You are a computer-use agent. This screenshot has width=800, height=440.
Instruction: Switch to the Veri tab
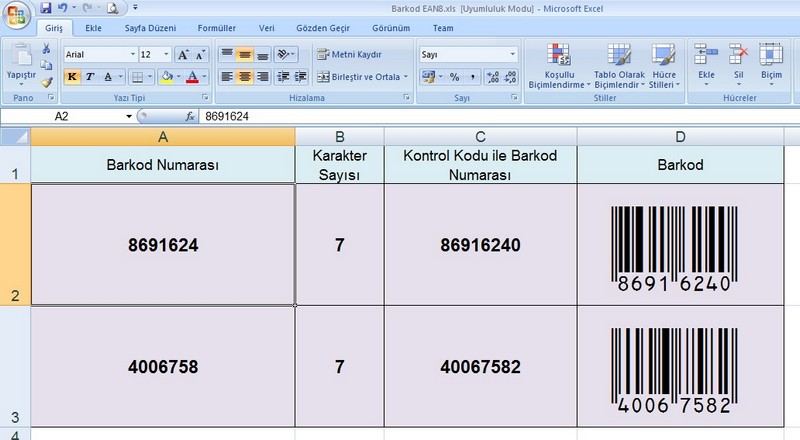click(266, 28)
